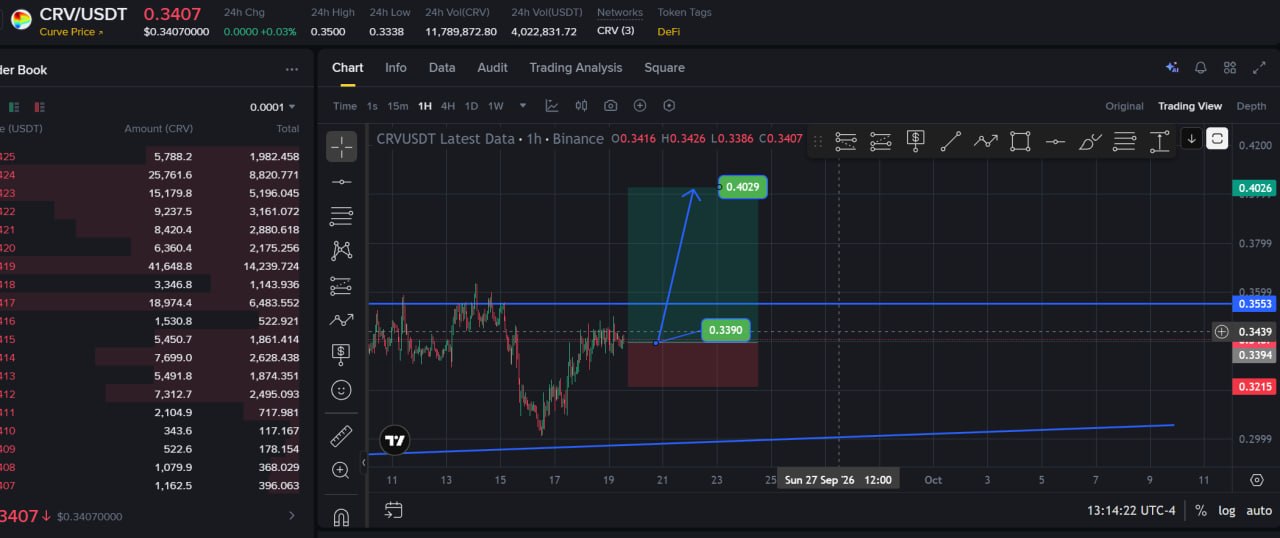Open the long position forecasting tool in left toolbar
Viewport: 1280px width, 538px height.
click(342, 285)
